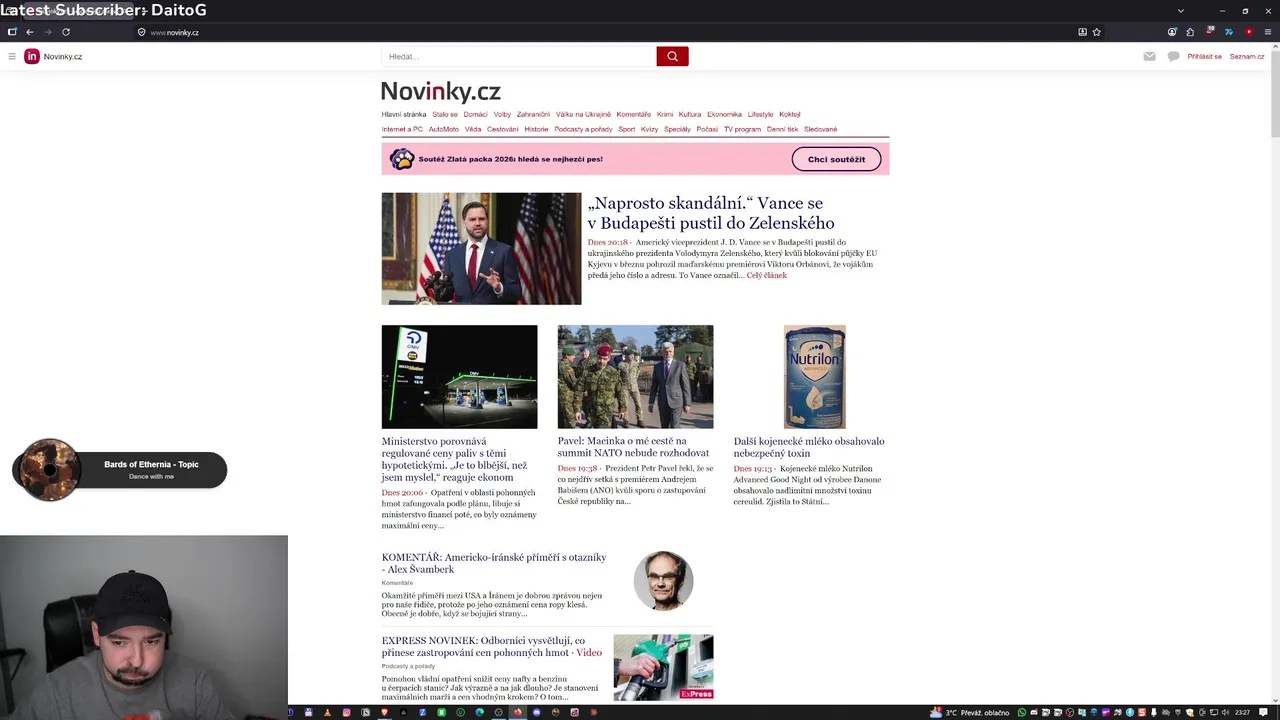Click the Nutrilon can product image
1280x720 pixels.
pos(814,376)
